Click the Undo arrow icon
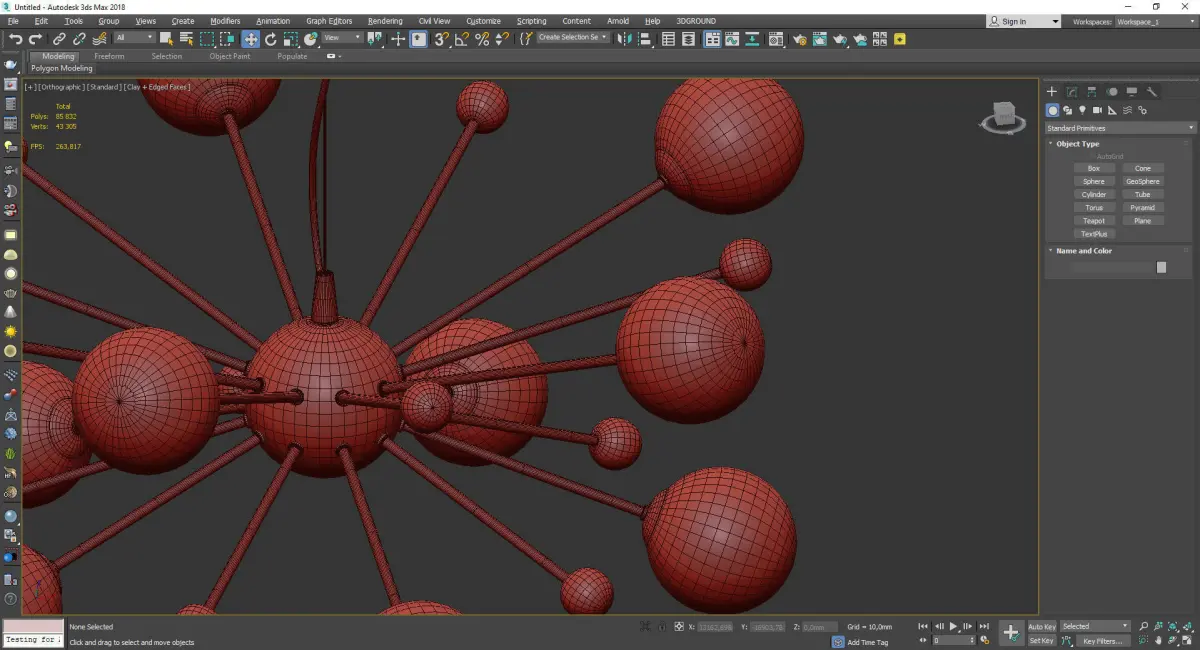Screen dimensions: 1200x650 point(15,39)
